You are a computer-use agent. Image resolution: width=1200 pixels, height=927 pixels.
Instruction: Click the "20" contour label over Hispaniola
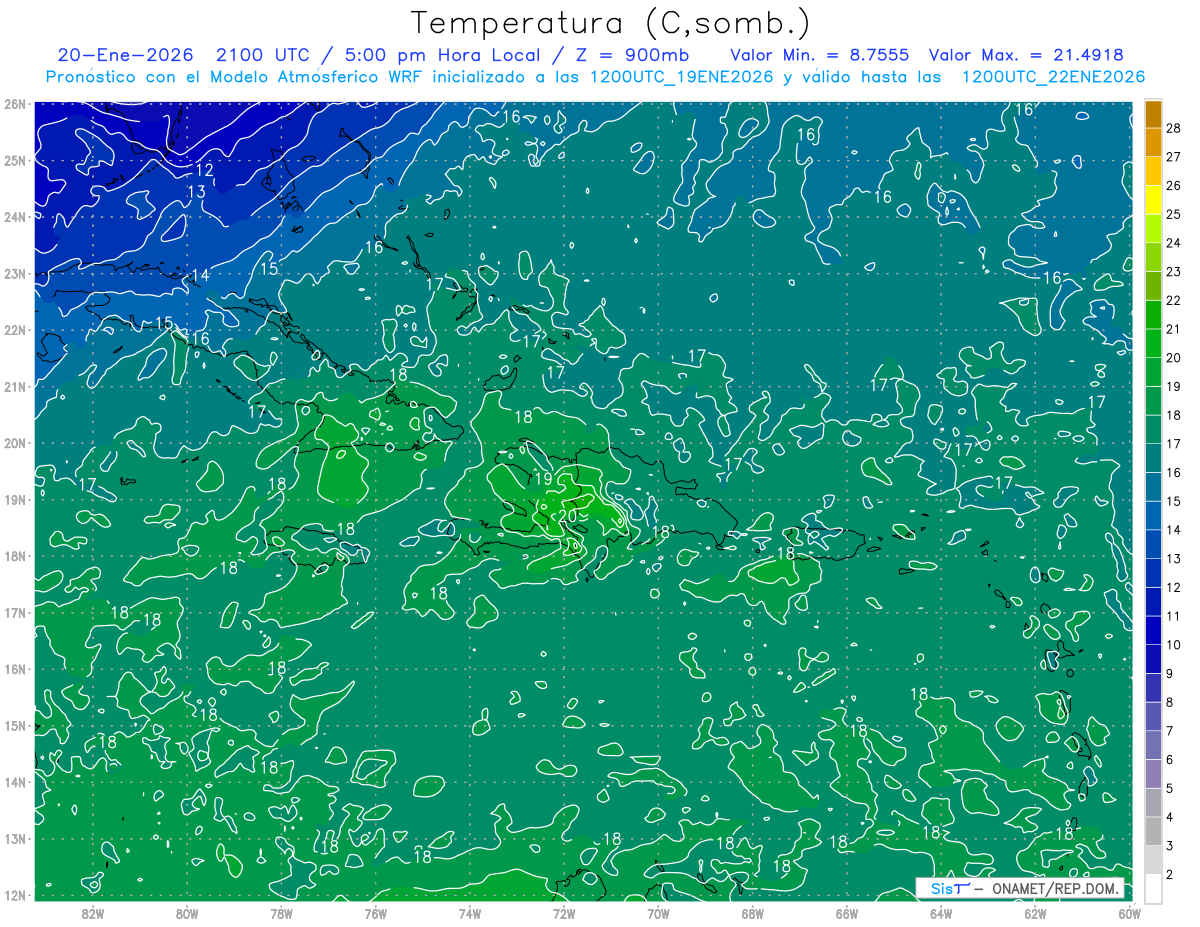click(567, 515)
